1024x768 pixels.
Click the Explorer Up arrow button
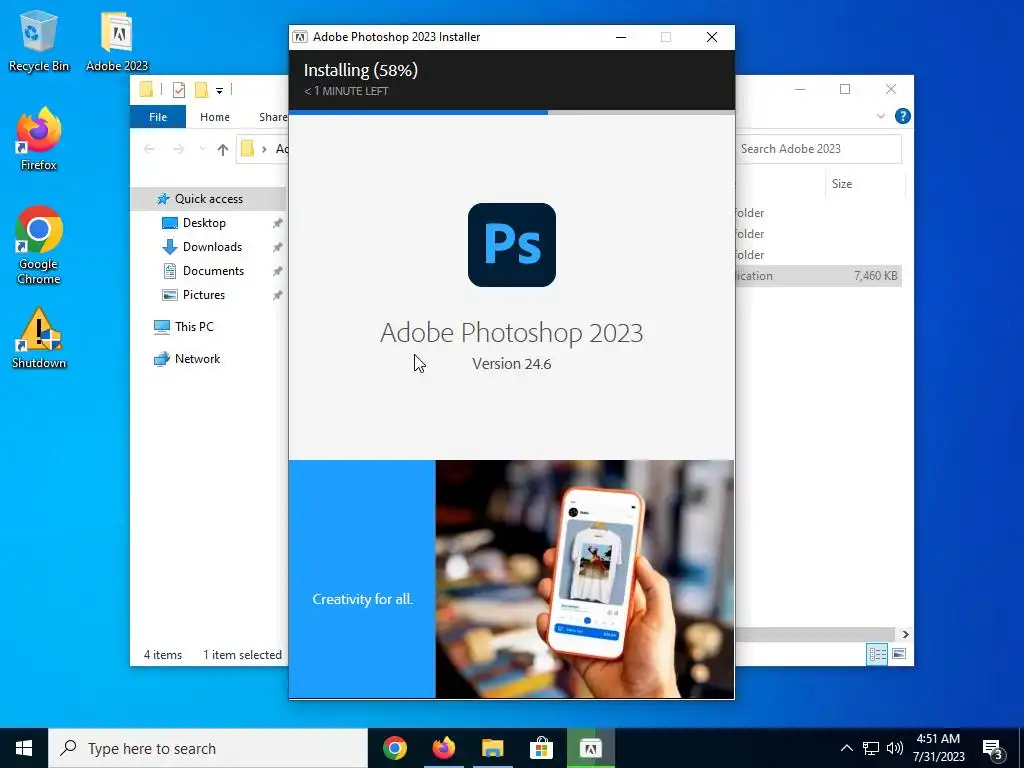(x=223, y=150)
